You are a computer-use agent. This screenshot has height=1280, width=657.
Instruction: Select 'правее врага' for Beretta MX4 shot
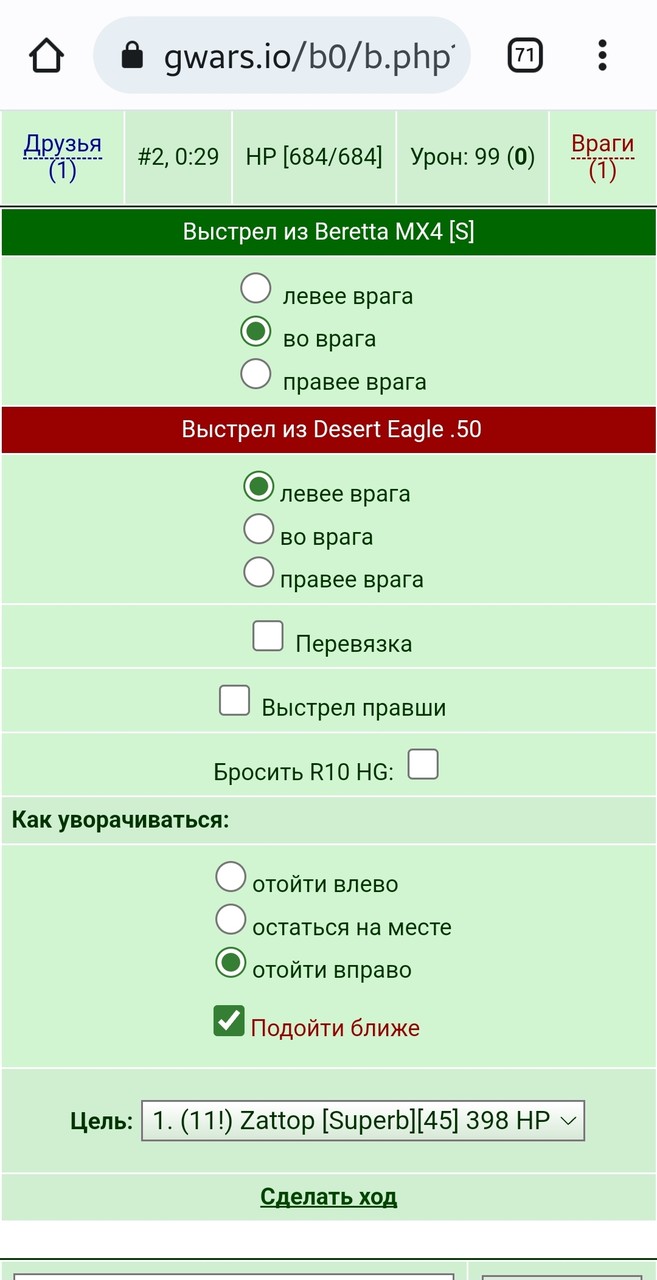[x=256, y=373]
